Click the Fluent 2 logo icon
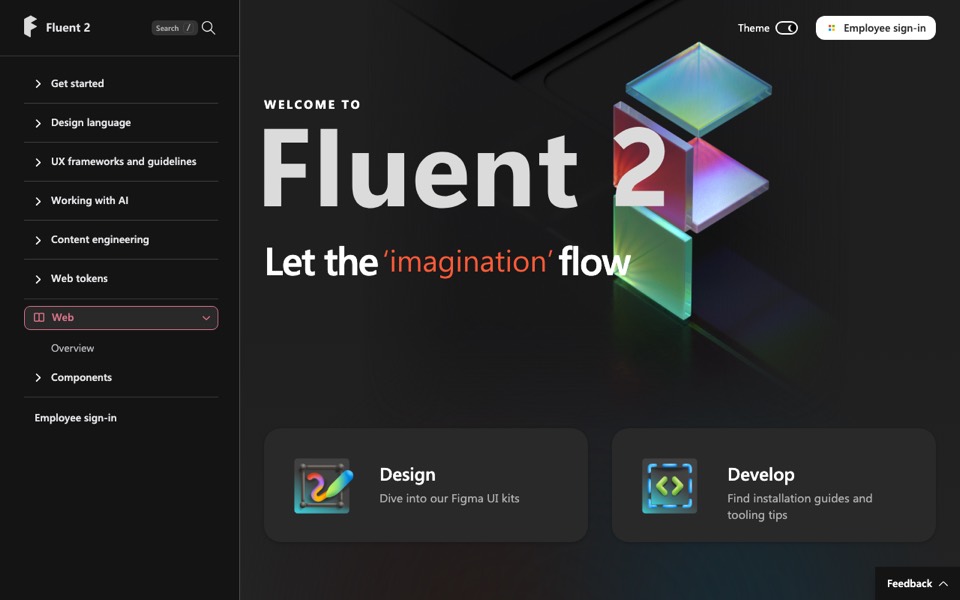 [x=30, y=27]
